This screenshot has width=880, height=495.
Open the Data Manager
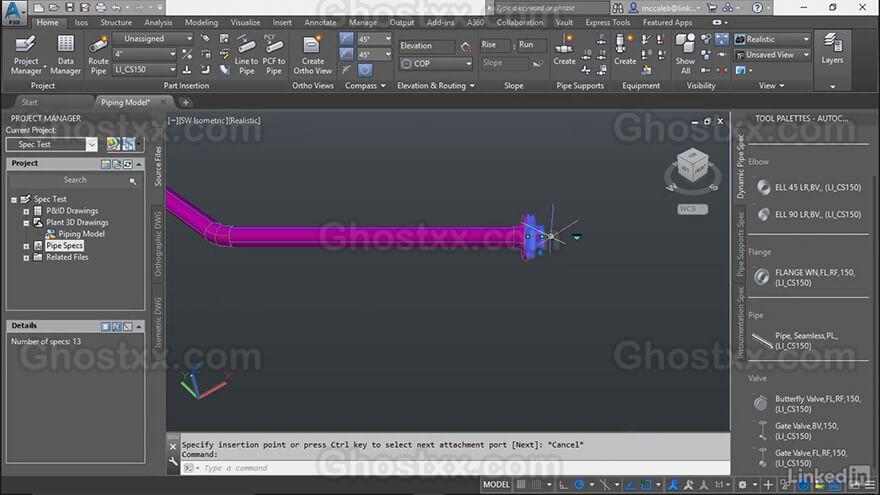pyautogui.click(x=65, y=55)
